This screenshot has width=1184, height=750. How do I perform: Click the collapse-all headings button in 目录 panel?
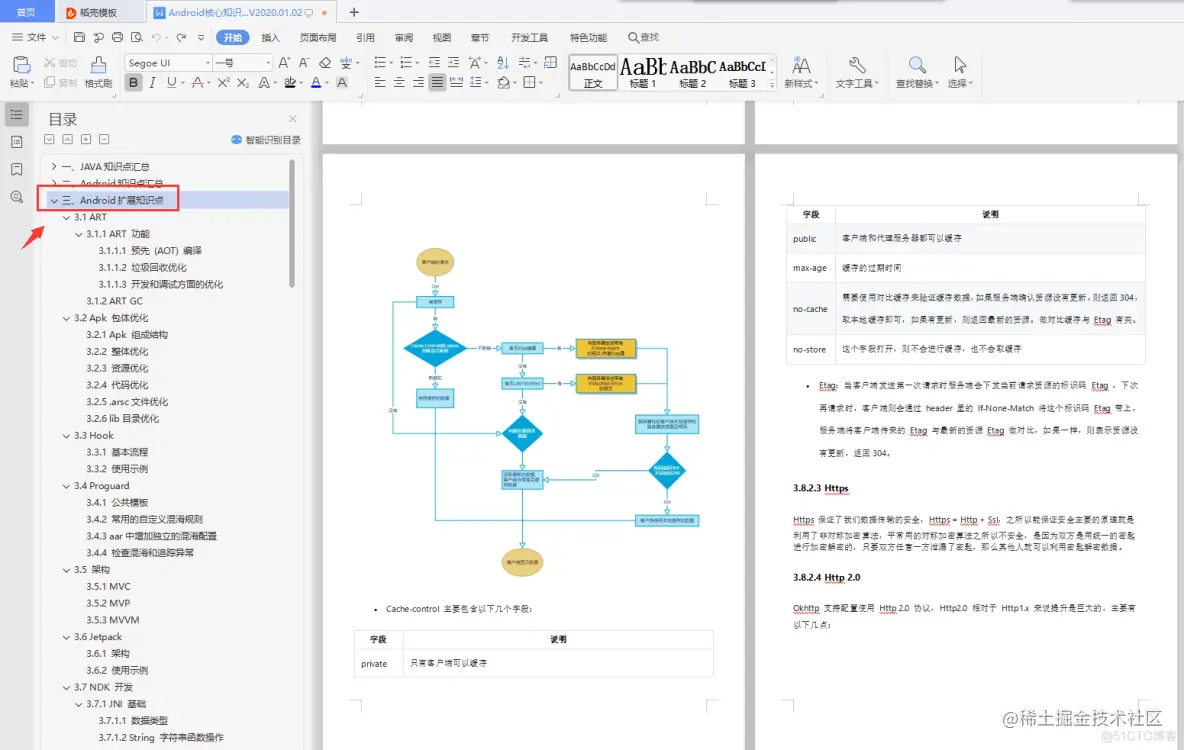tap(104, 138)
